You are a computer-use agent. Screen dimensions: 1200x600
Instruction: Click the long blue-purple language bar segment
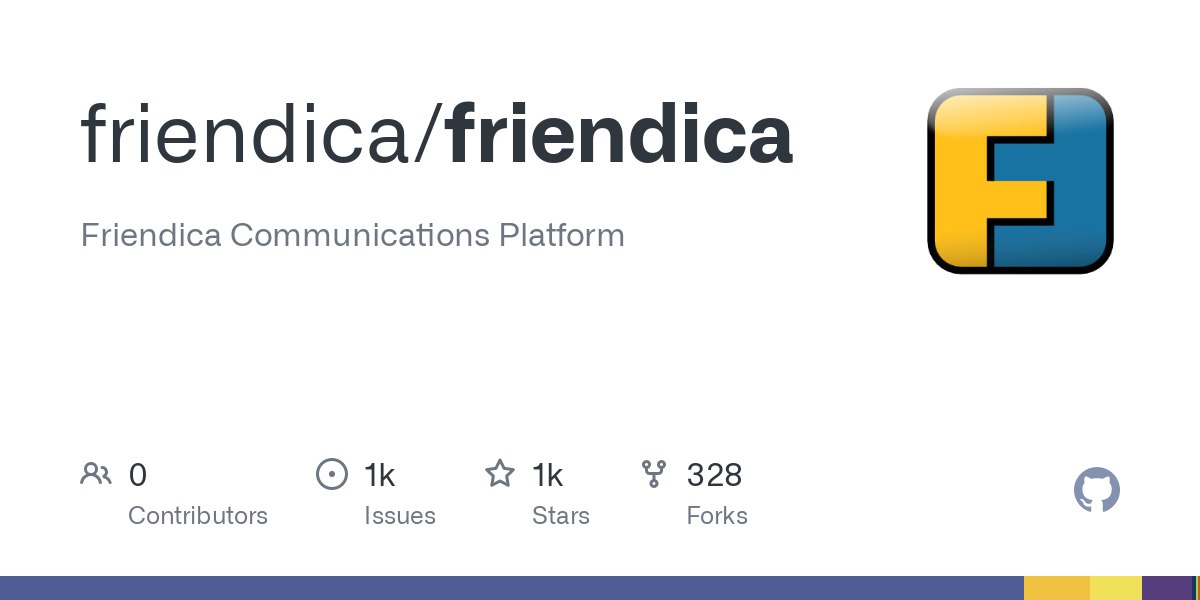point(510,588)
